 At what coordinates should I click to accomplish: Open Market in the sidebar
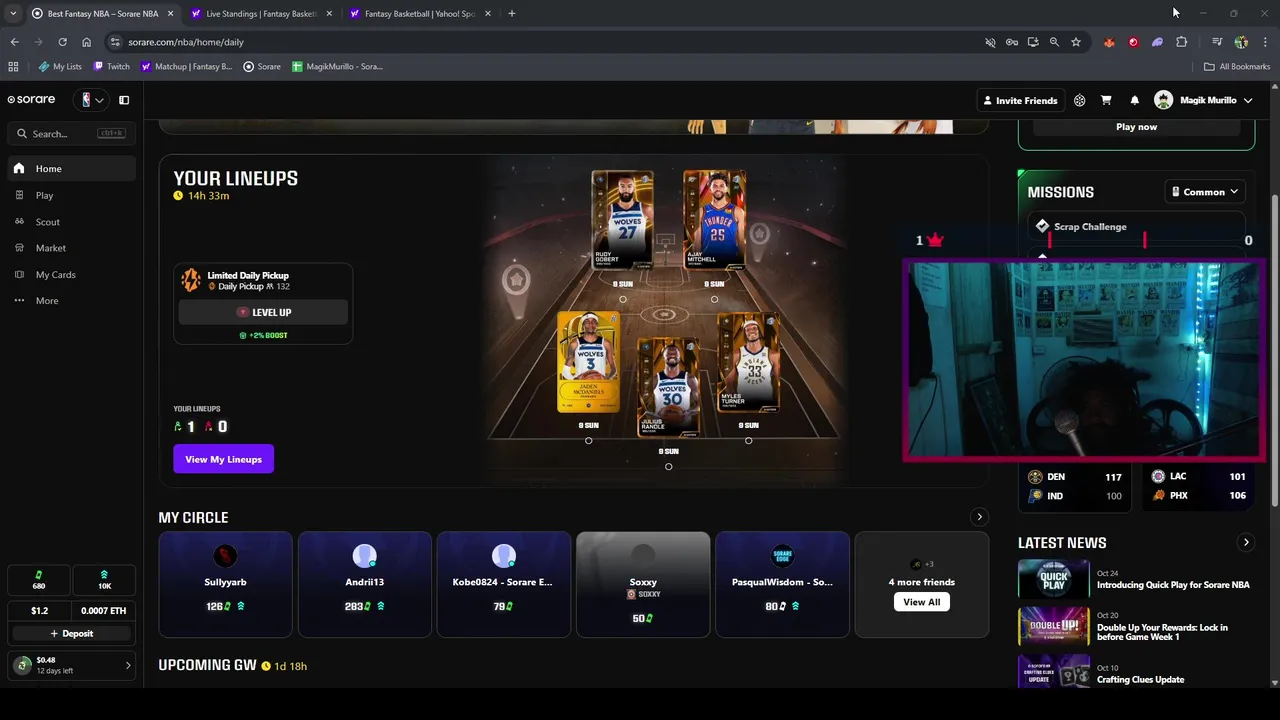tap(70, 248)
